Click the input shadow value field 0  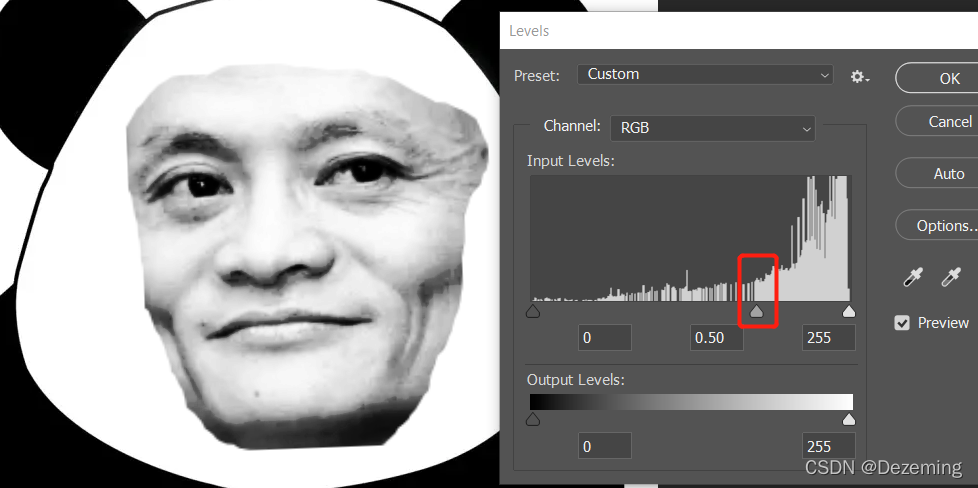coord(604,338)
